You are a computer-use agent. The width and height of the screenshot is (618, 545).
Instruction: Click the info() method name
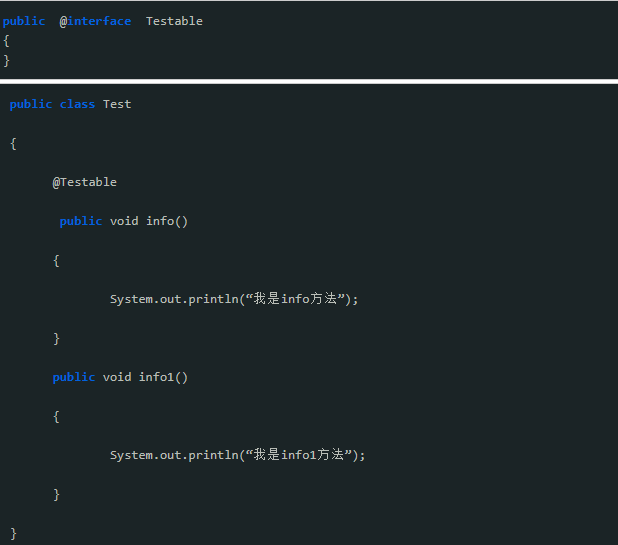pos(167,221)
